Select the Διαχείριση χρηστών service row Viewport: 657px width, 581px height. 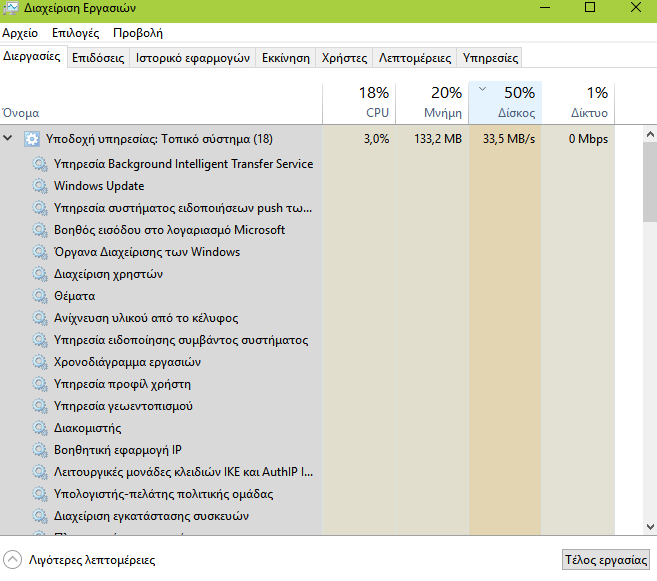click(308, 274)
